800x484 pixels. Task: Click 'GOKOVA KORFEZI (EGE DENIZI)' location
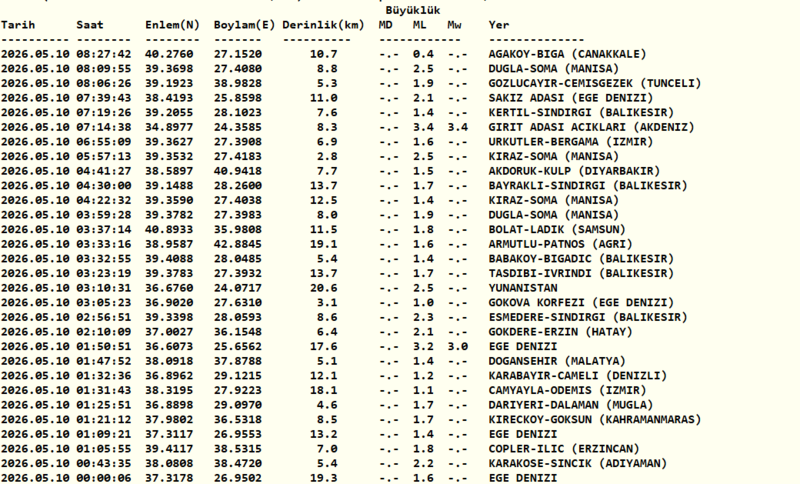pyautogui.click(x=581, y=303)
